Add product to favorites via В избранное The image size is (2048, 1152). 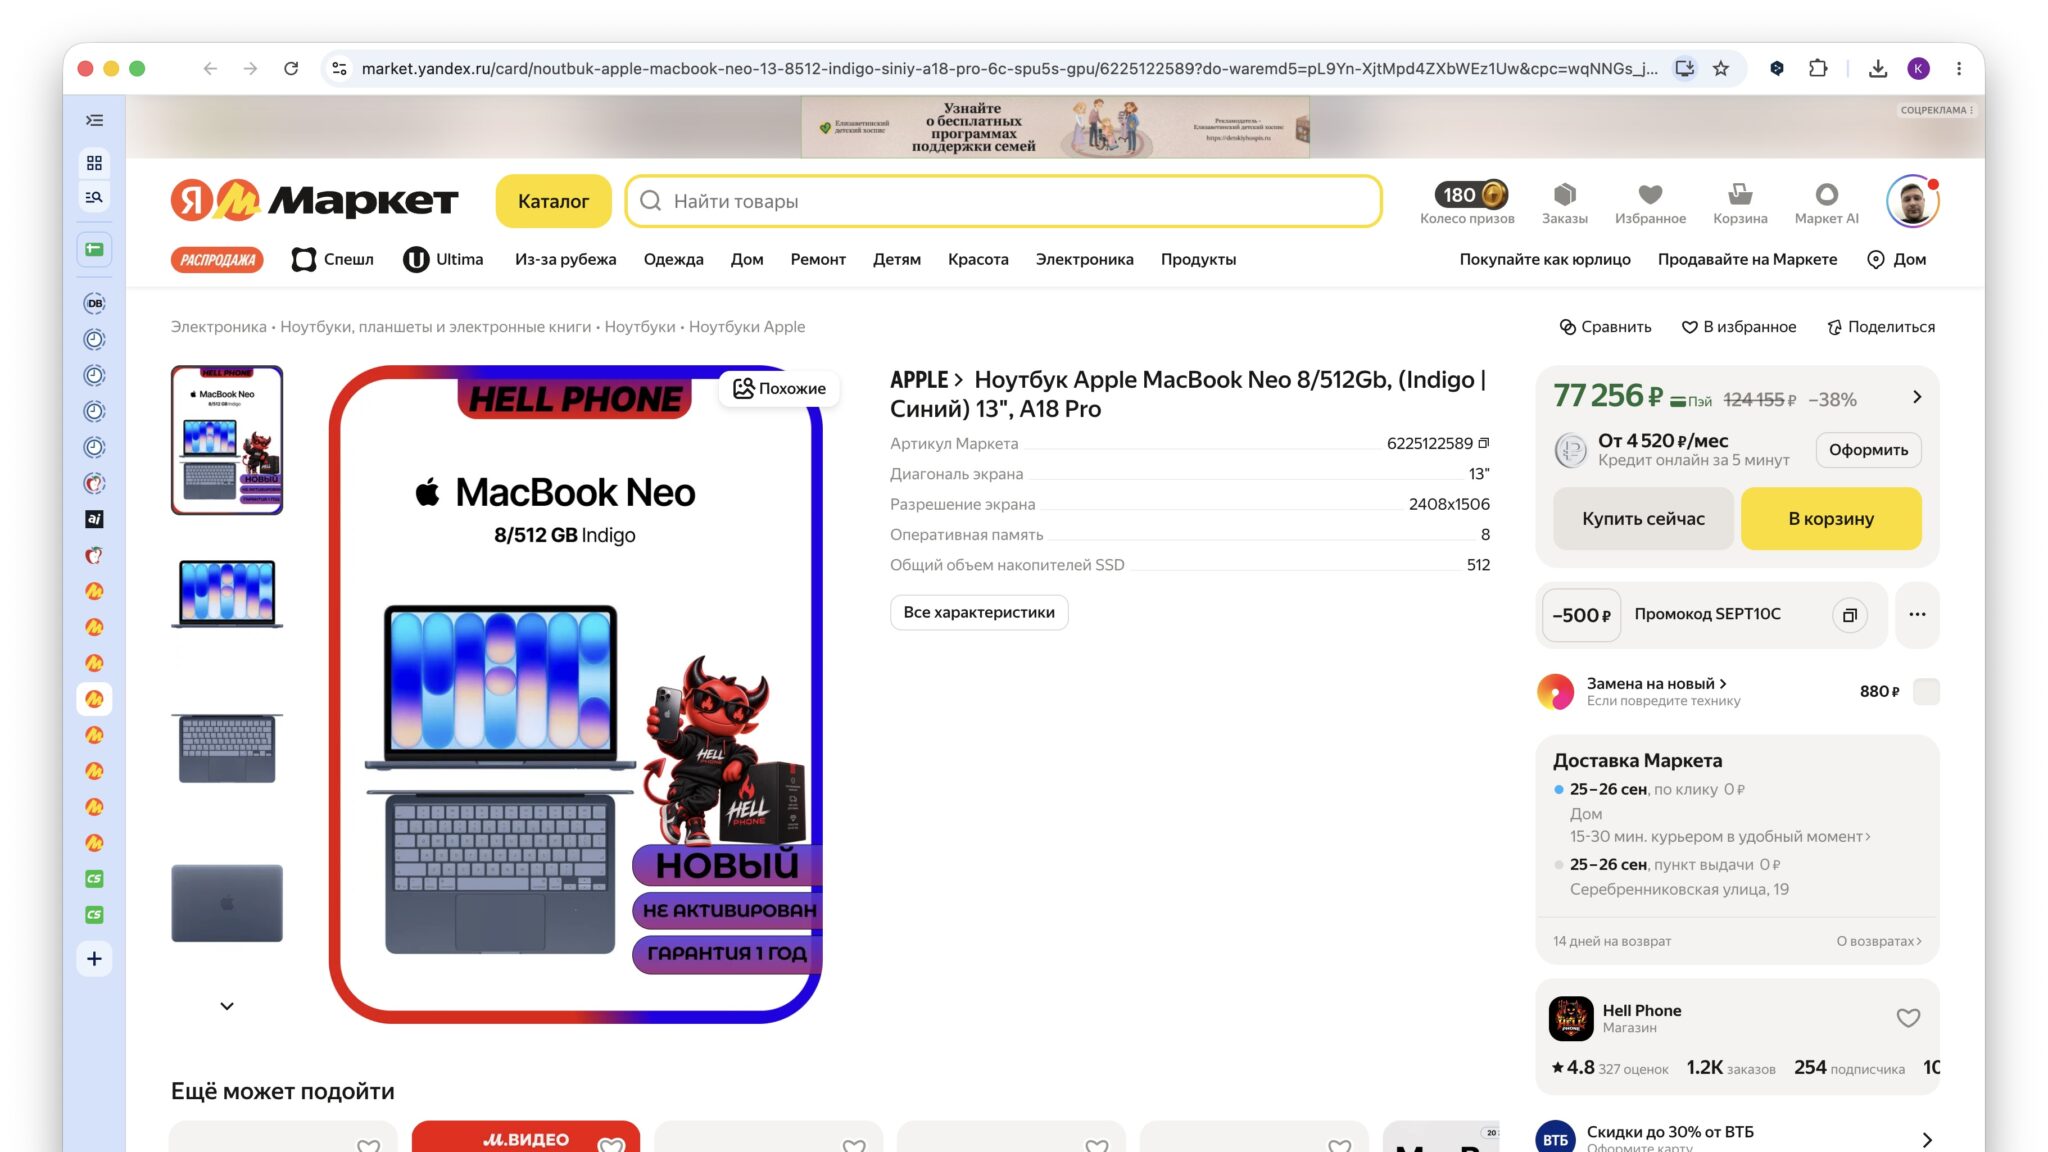pos(1739,327)
